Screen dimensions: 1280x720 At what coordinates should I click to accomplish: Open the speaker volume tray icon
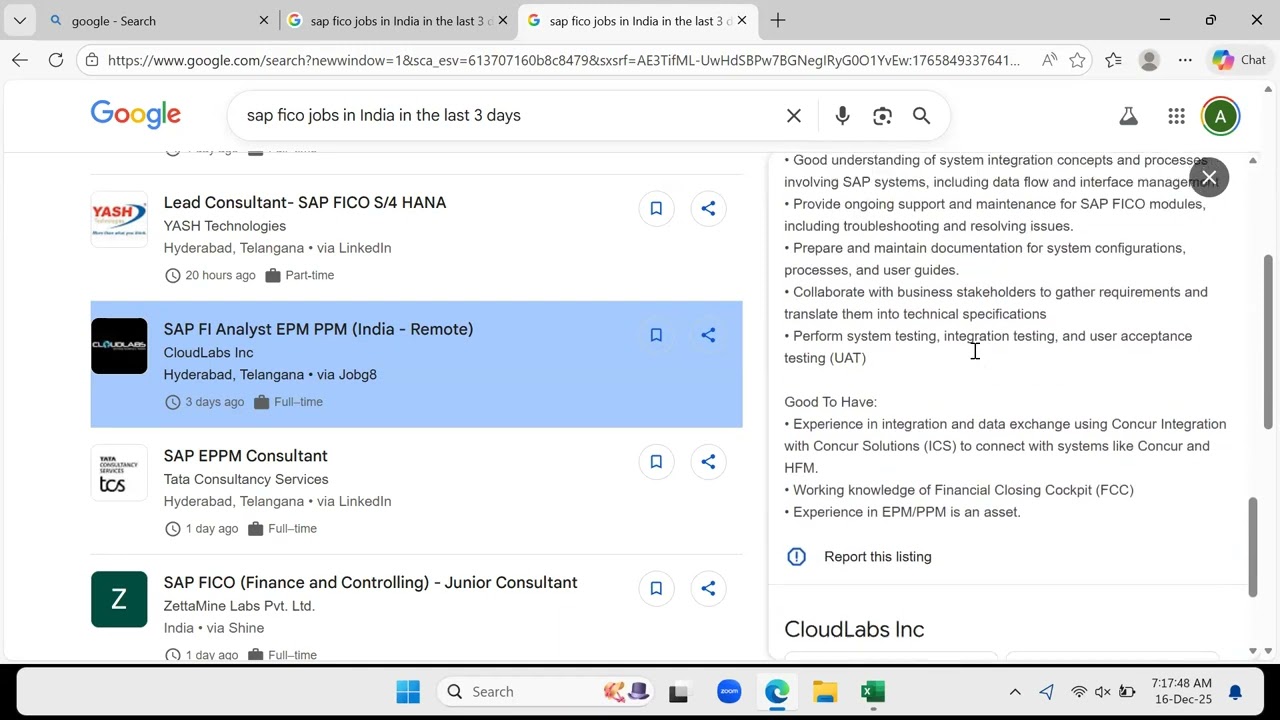pyautogui.click(x=1103, y=692)
